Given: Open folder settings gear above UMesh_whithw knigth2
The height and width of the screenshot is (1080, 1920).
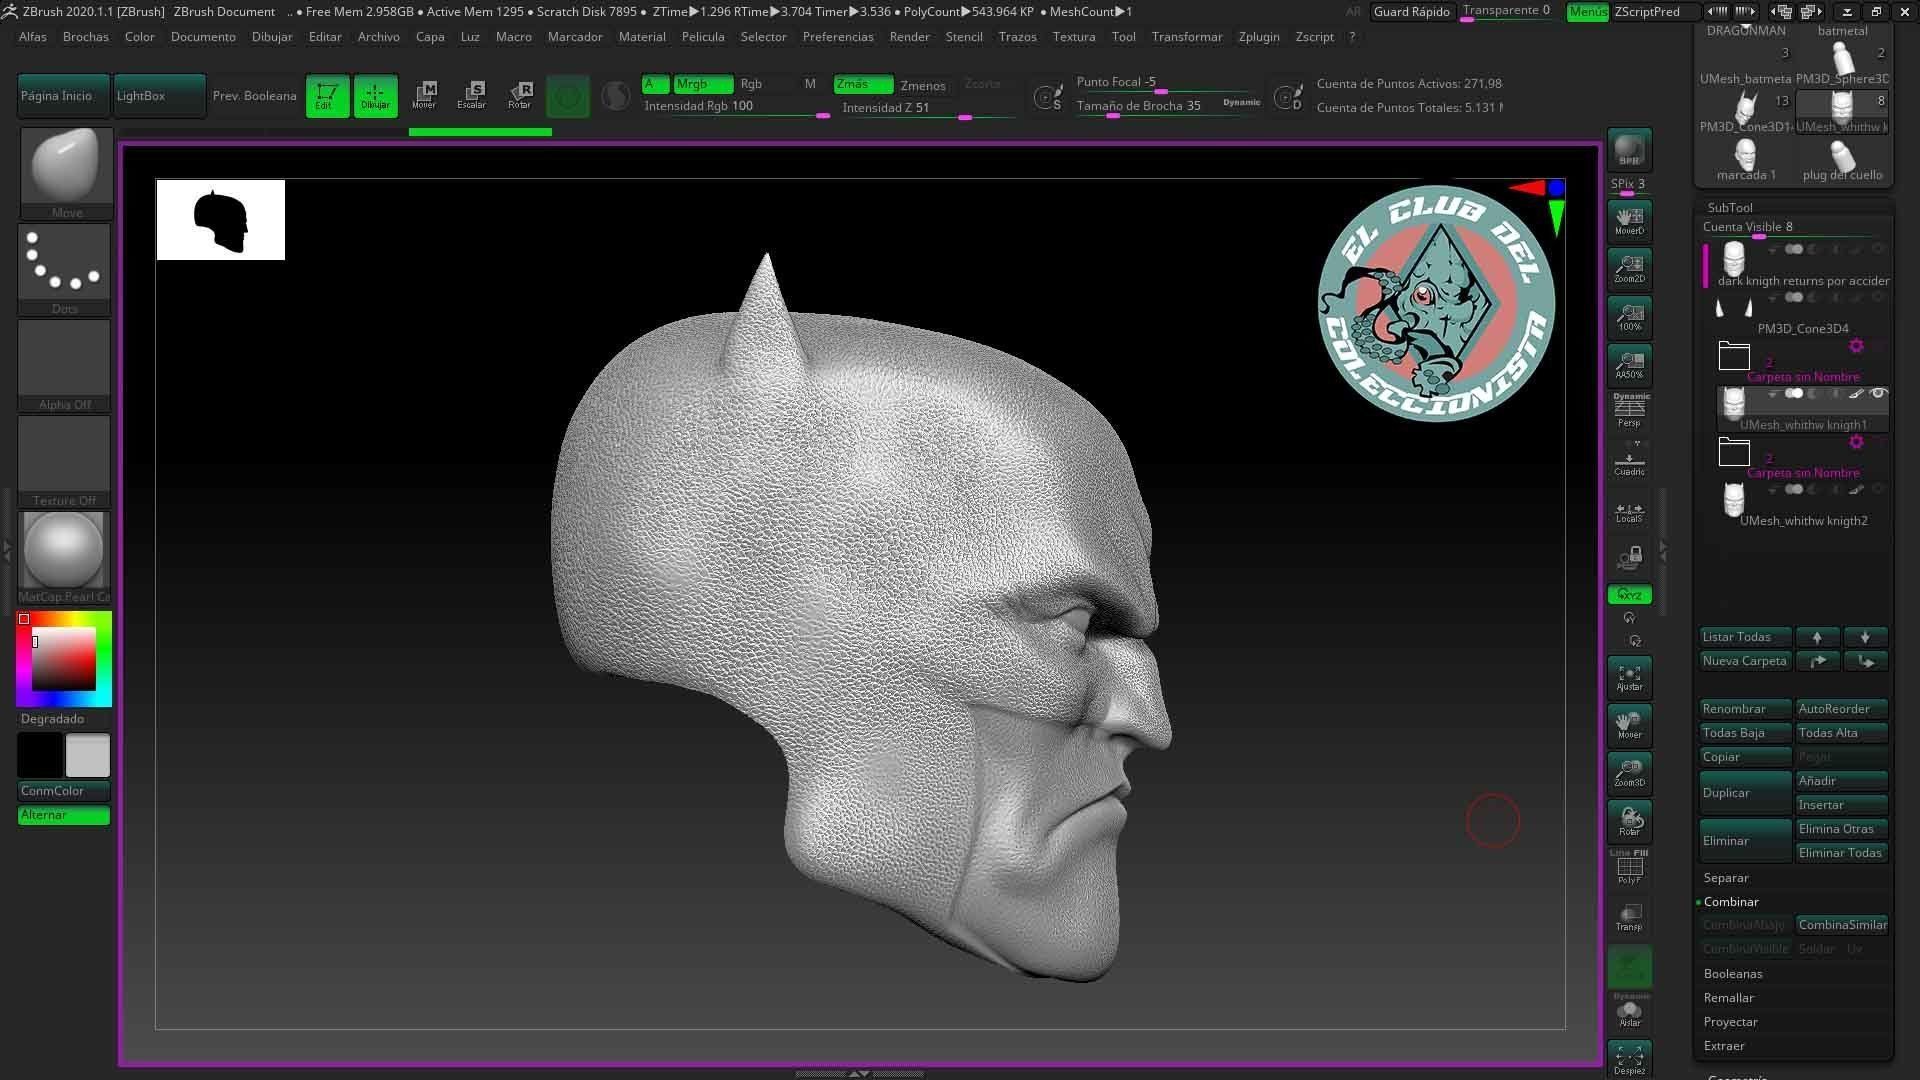Looking at the screenshot, I should 1856,442.
